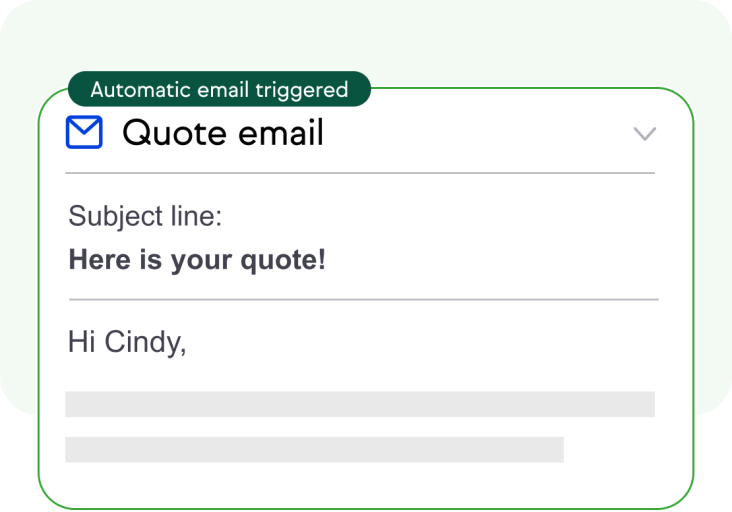732x512 pixels.
Task: Click the divider line below subject text
Action: (364, 299)
